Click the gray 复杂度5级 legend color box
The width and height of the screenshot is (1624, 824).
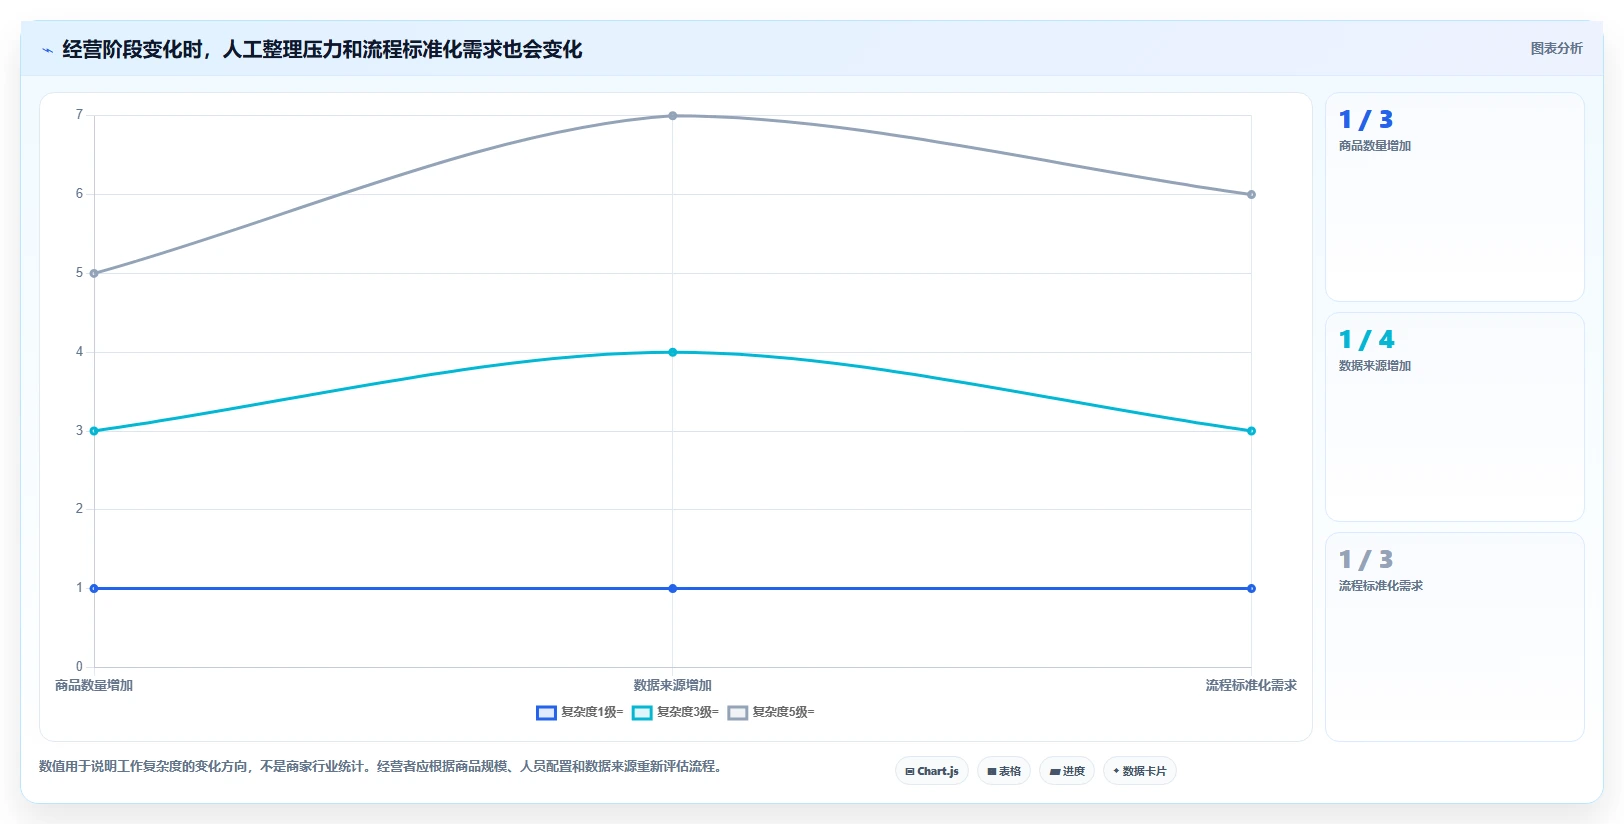click(x=738, y=713)
